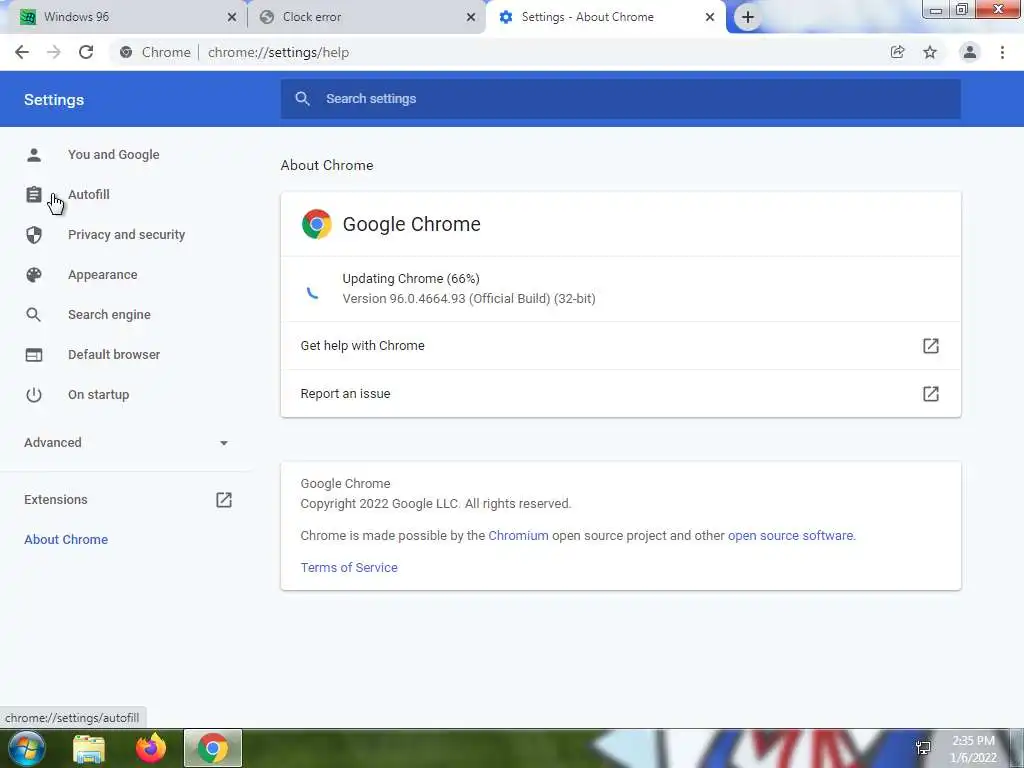Screen dimensions: 1024x768
Task: Go back using the browser back arrow
Action: tap(22, 52)
